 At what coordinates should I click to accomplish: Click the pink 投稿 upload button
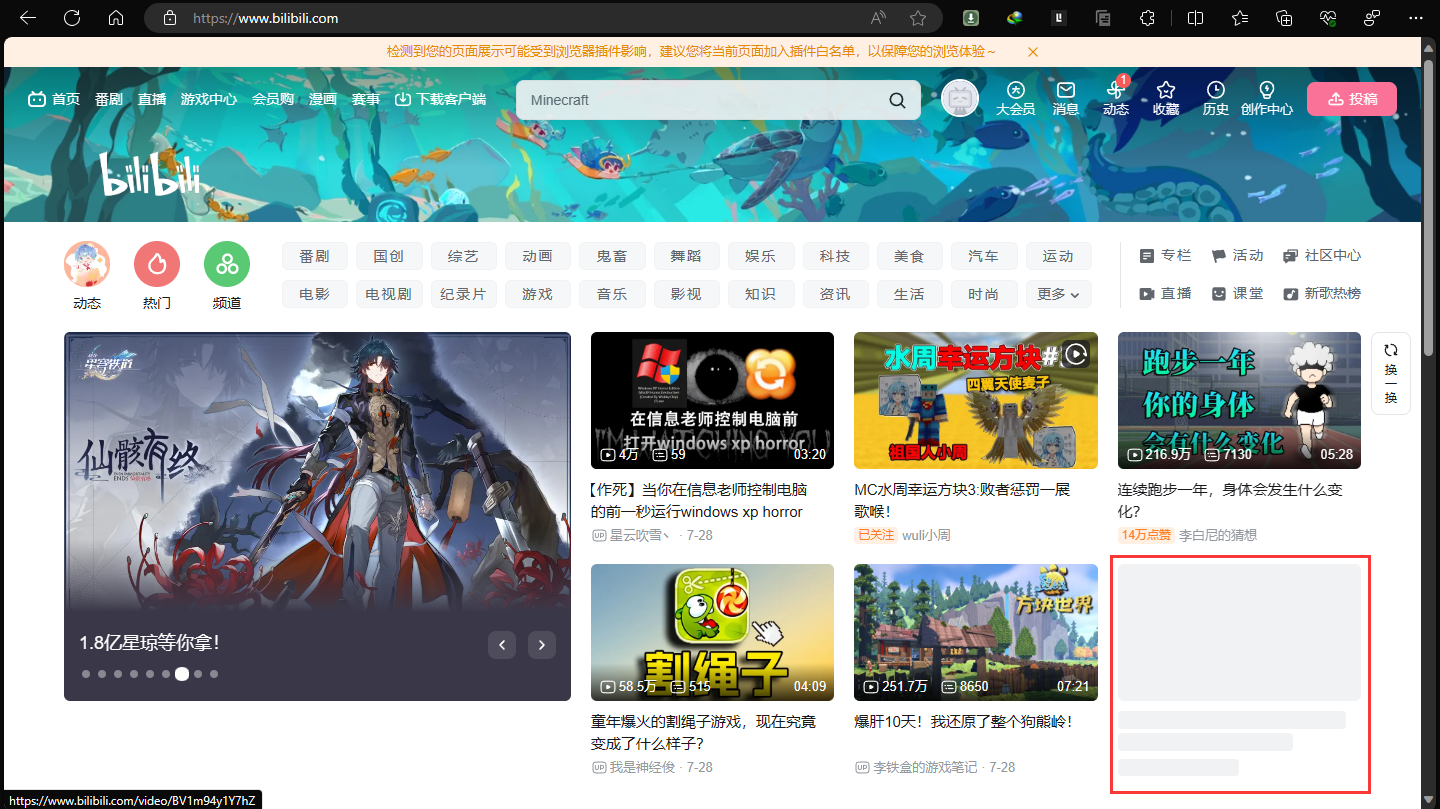pos(1351,98)
